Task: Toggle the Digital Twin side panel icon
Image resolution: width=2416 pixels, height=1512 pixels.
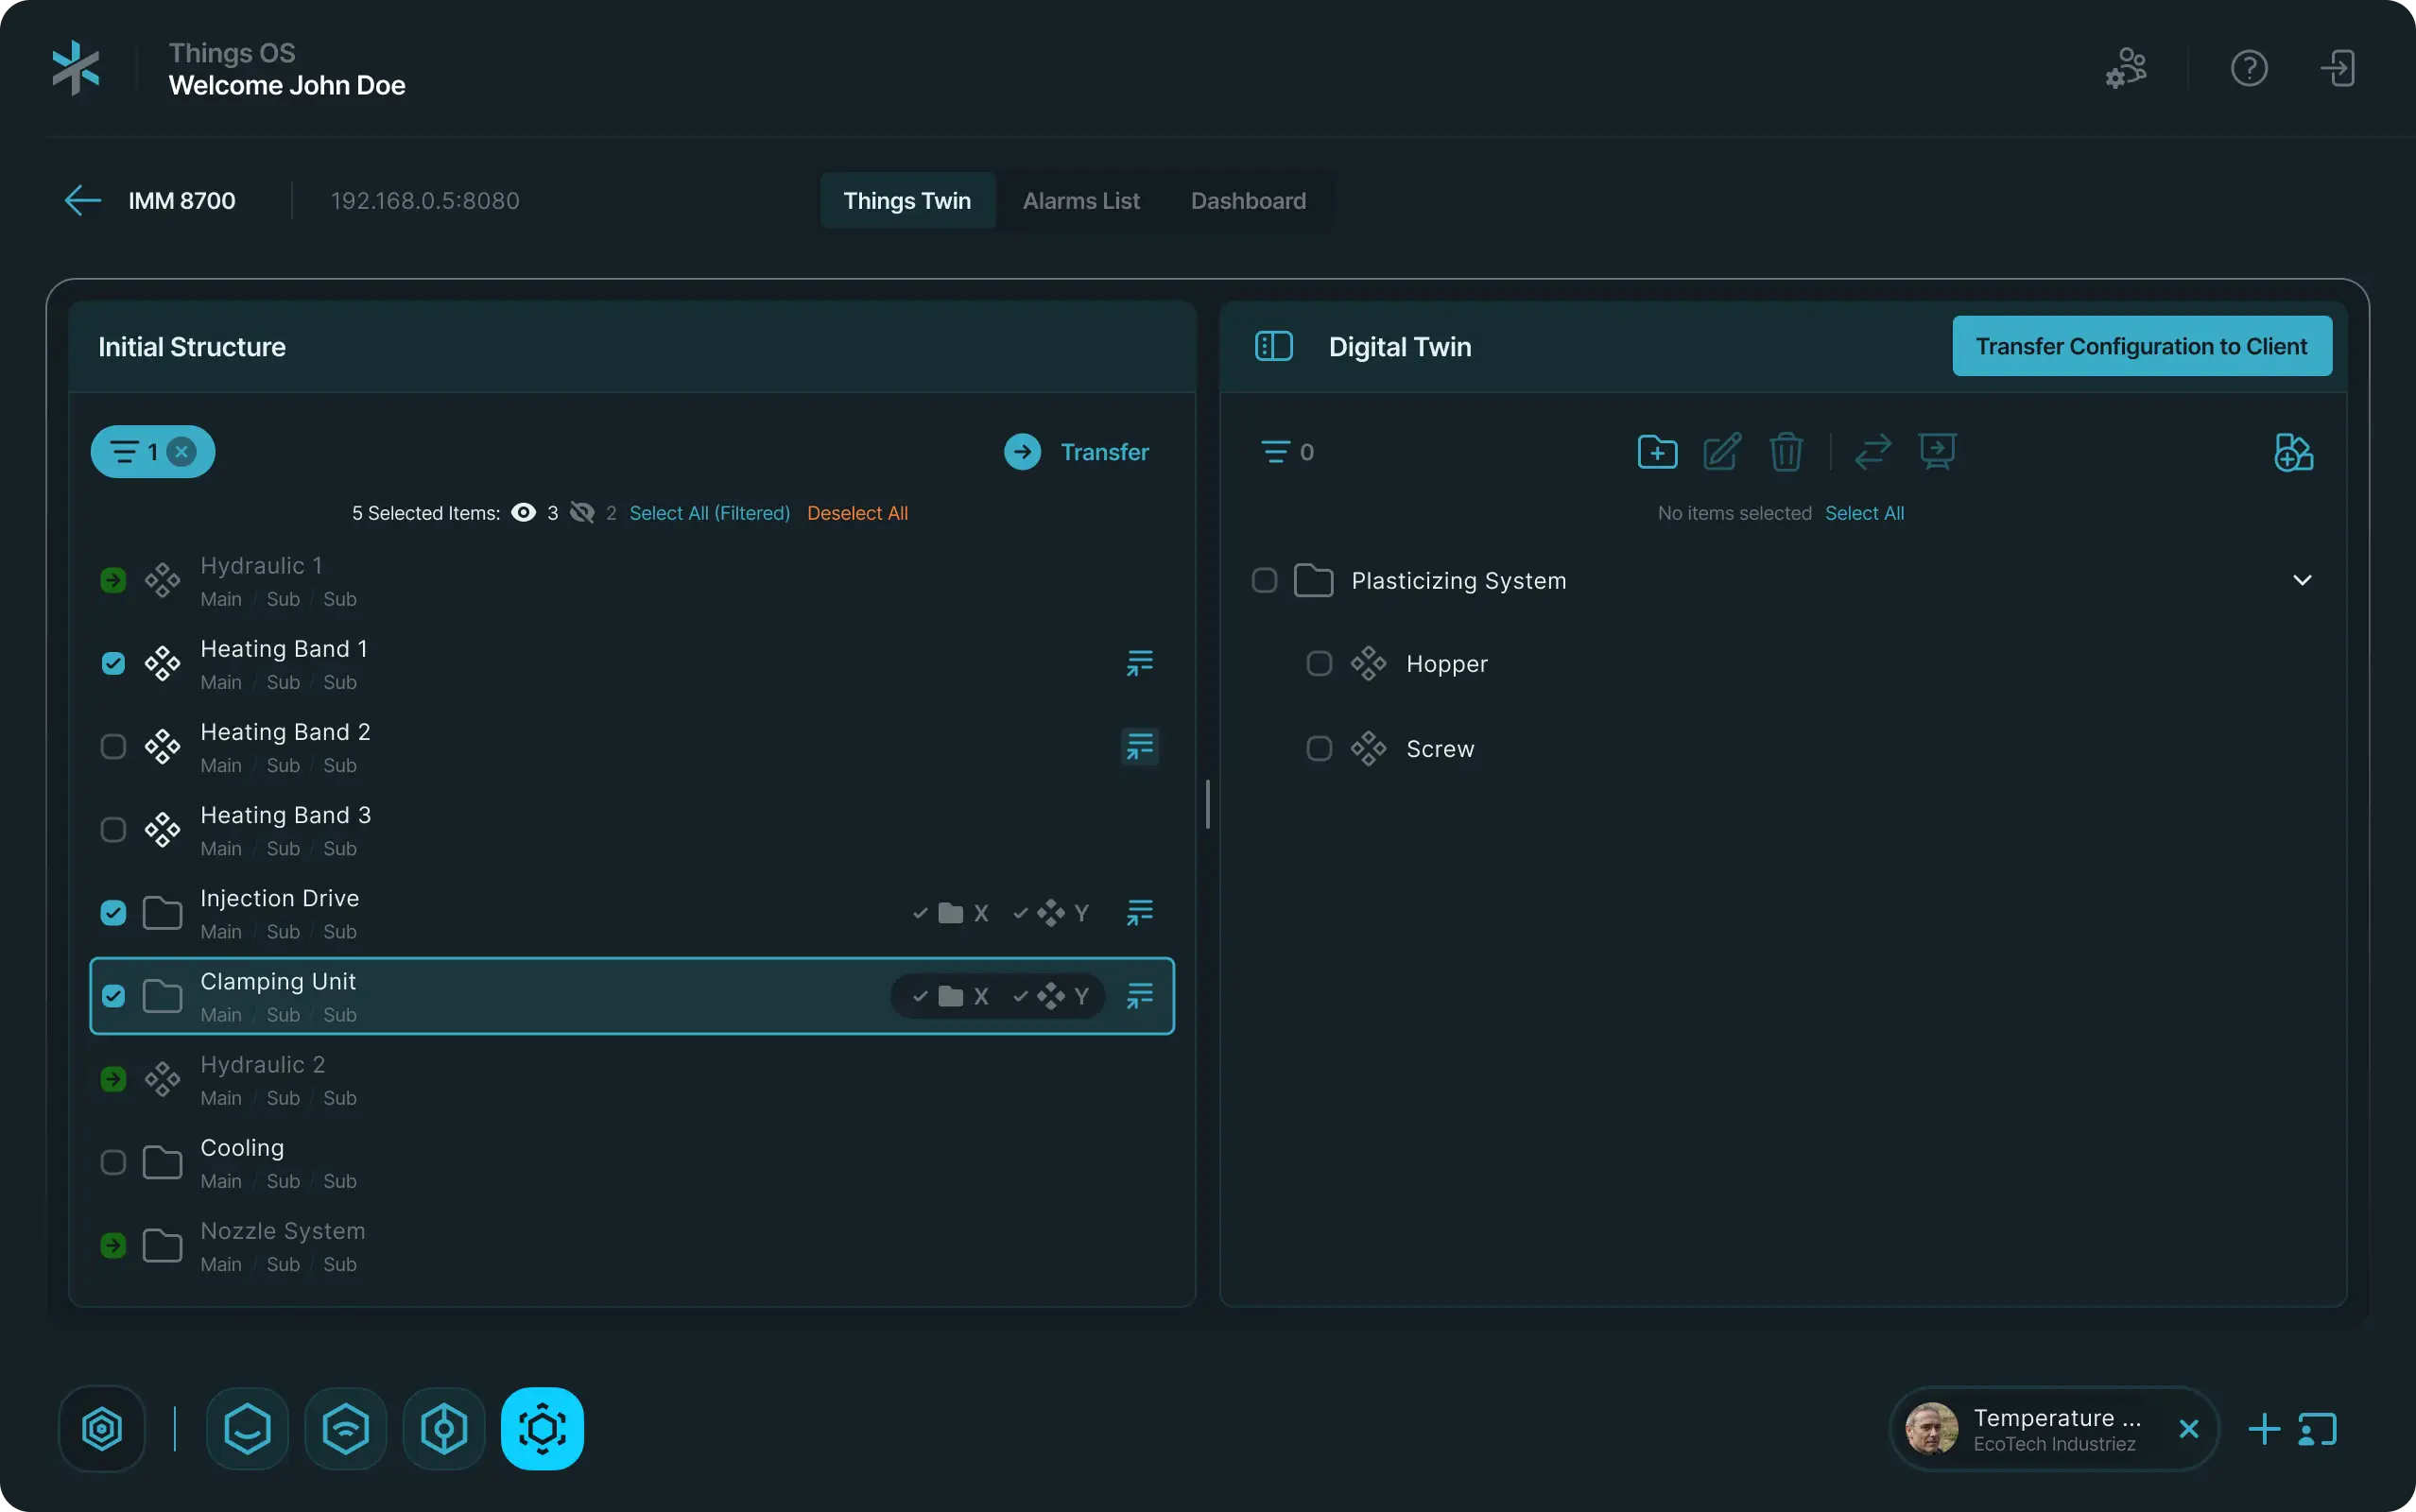Action: pos(1273,346)
